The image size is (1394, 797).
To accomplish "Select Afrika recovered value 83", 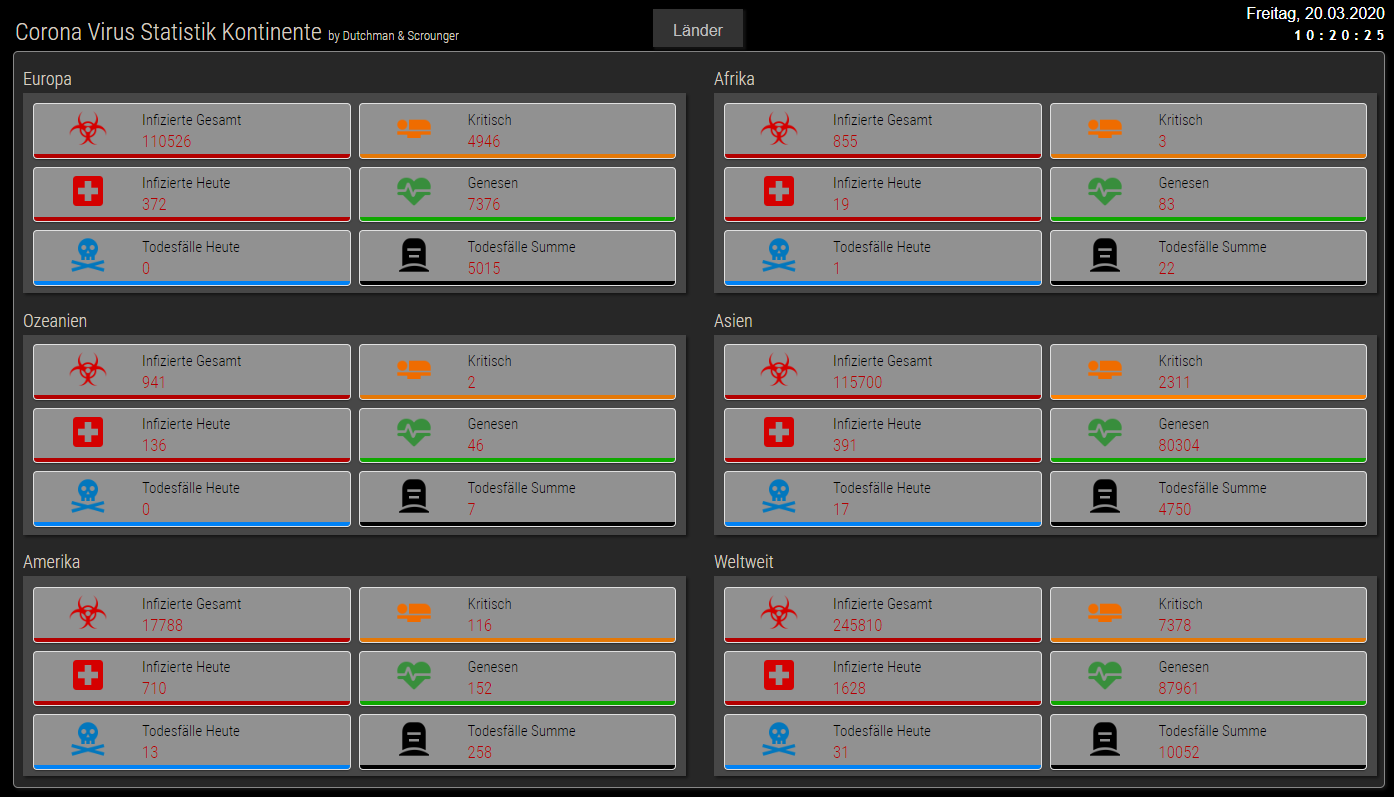I will [1167, 204].
